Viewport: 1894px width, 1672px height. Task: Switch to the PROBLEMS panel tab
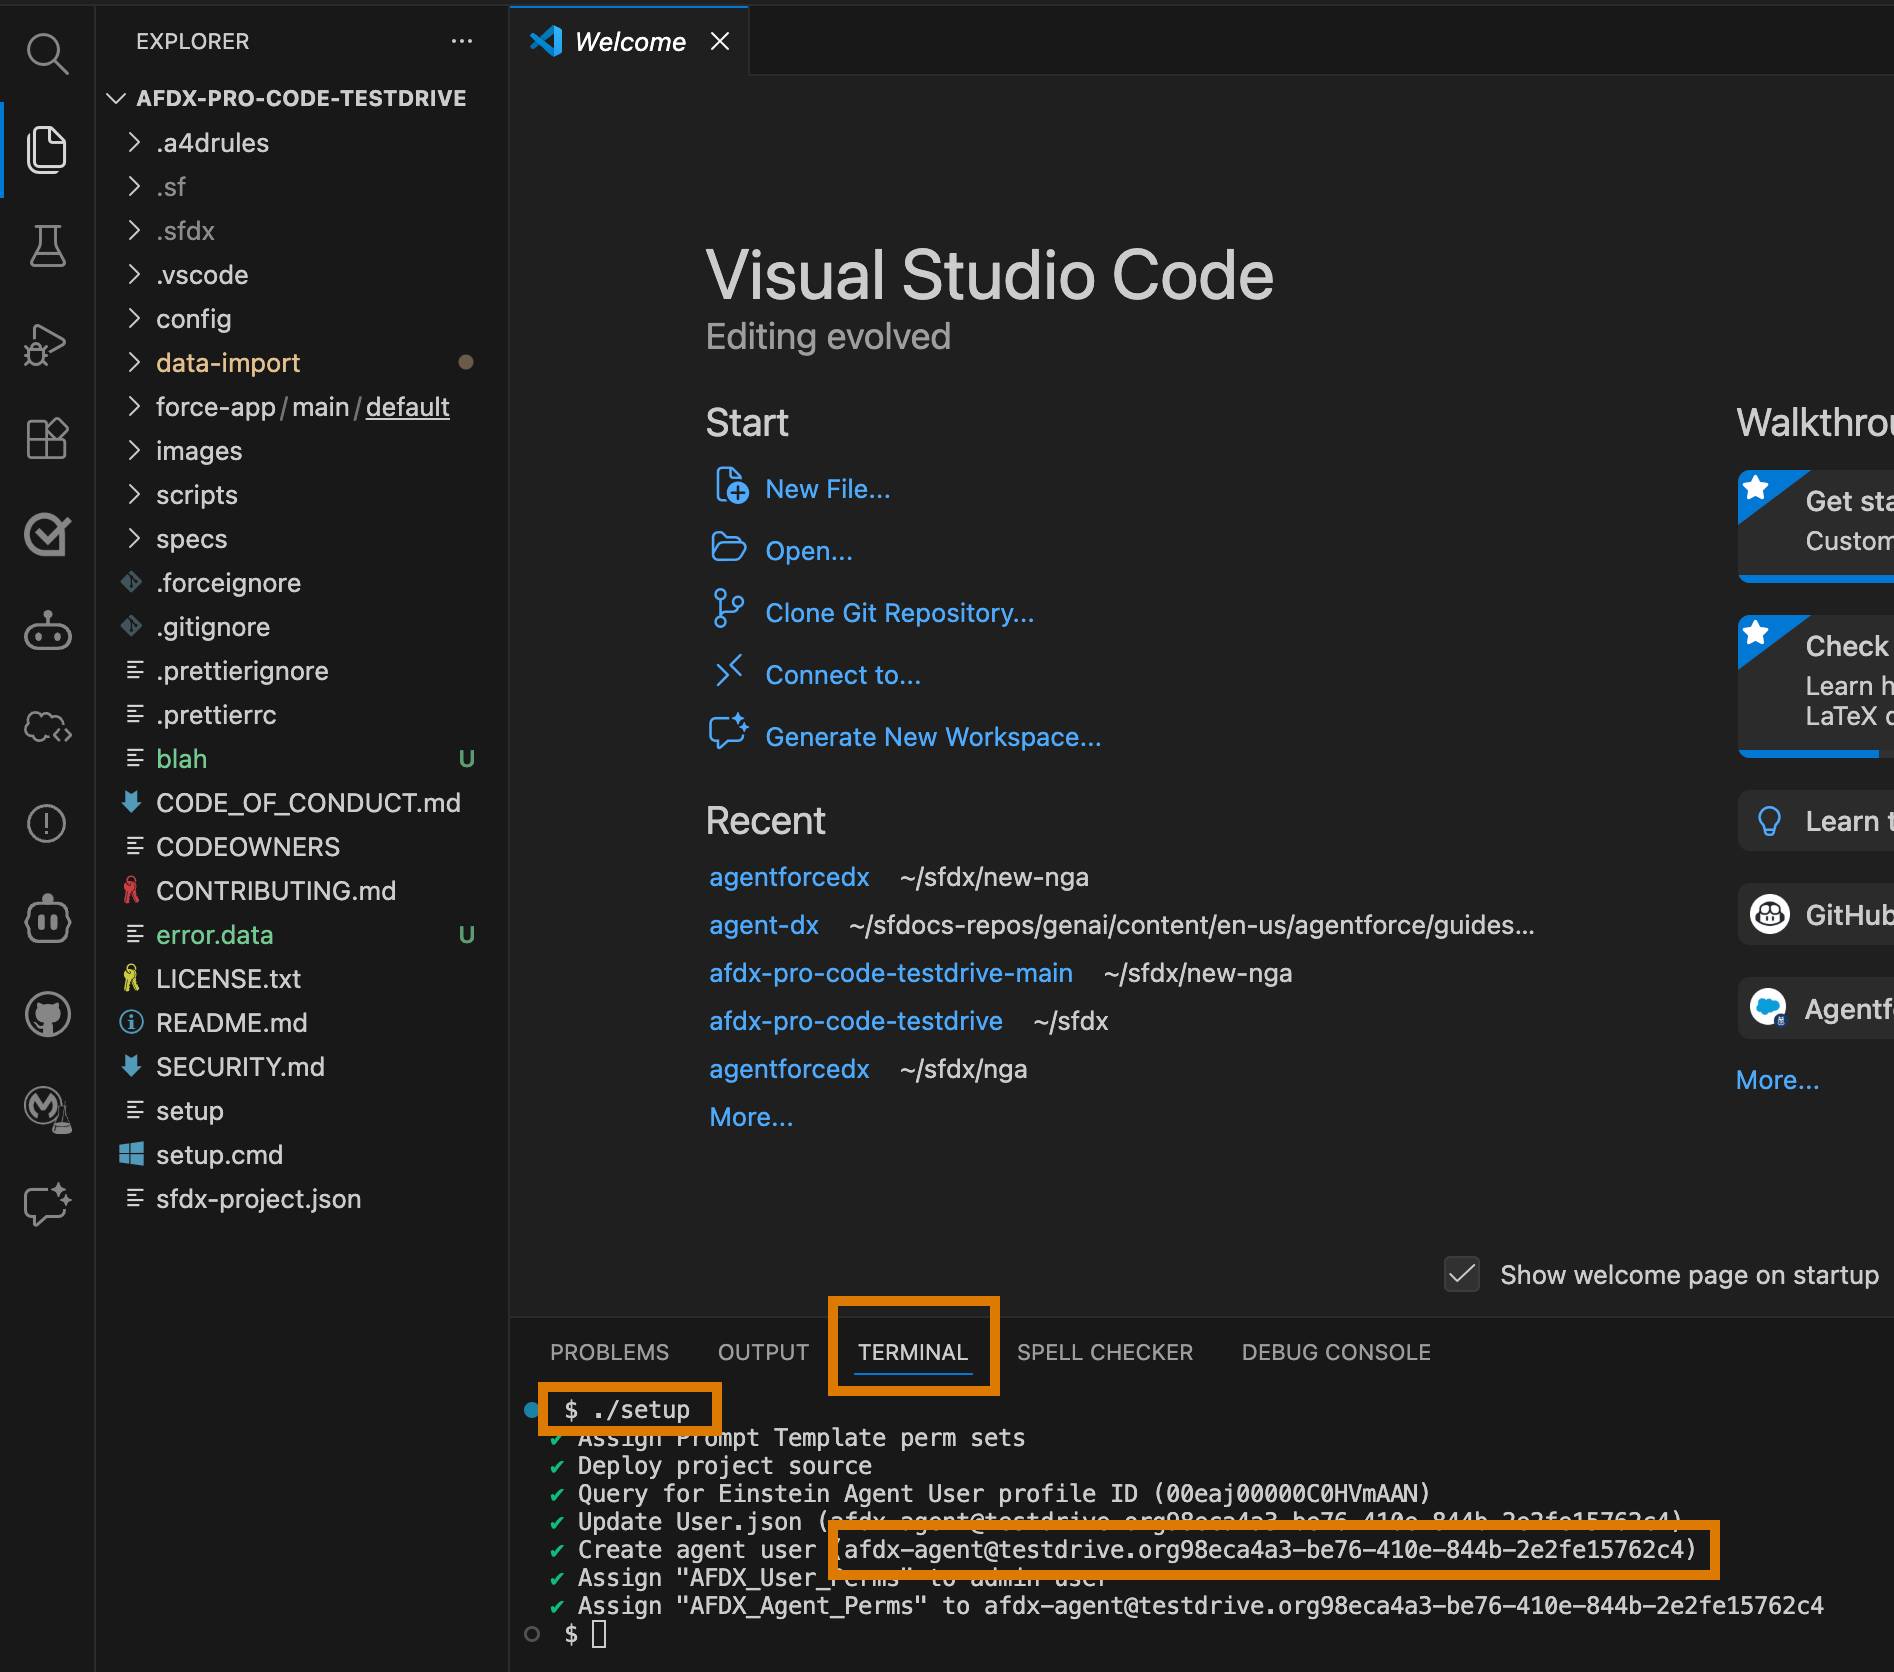click(609, 1352)
